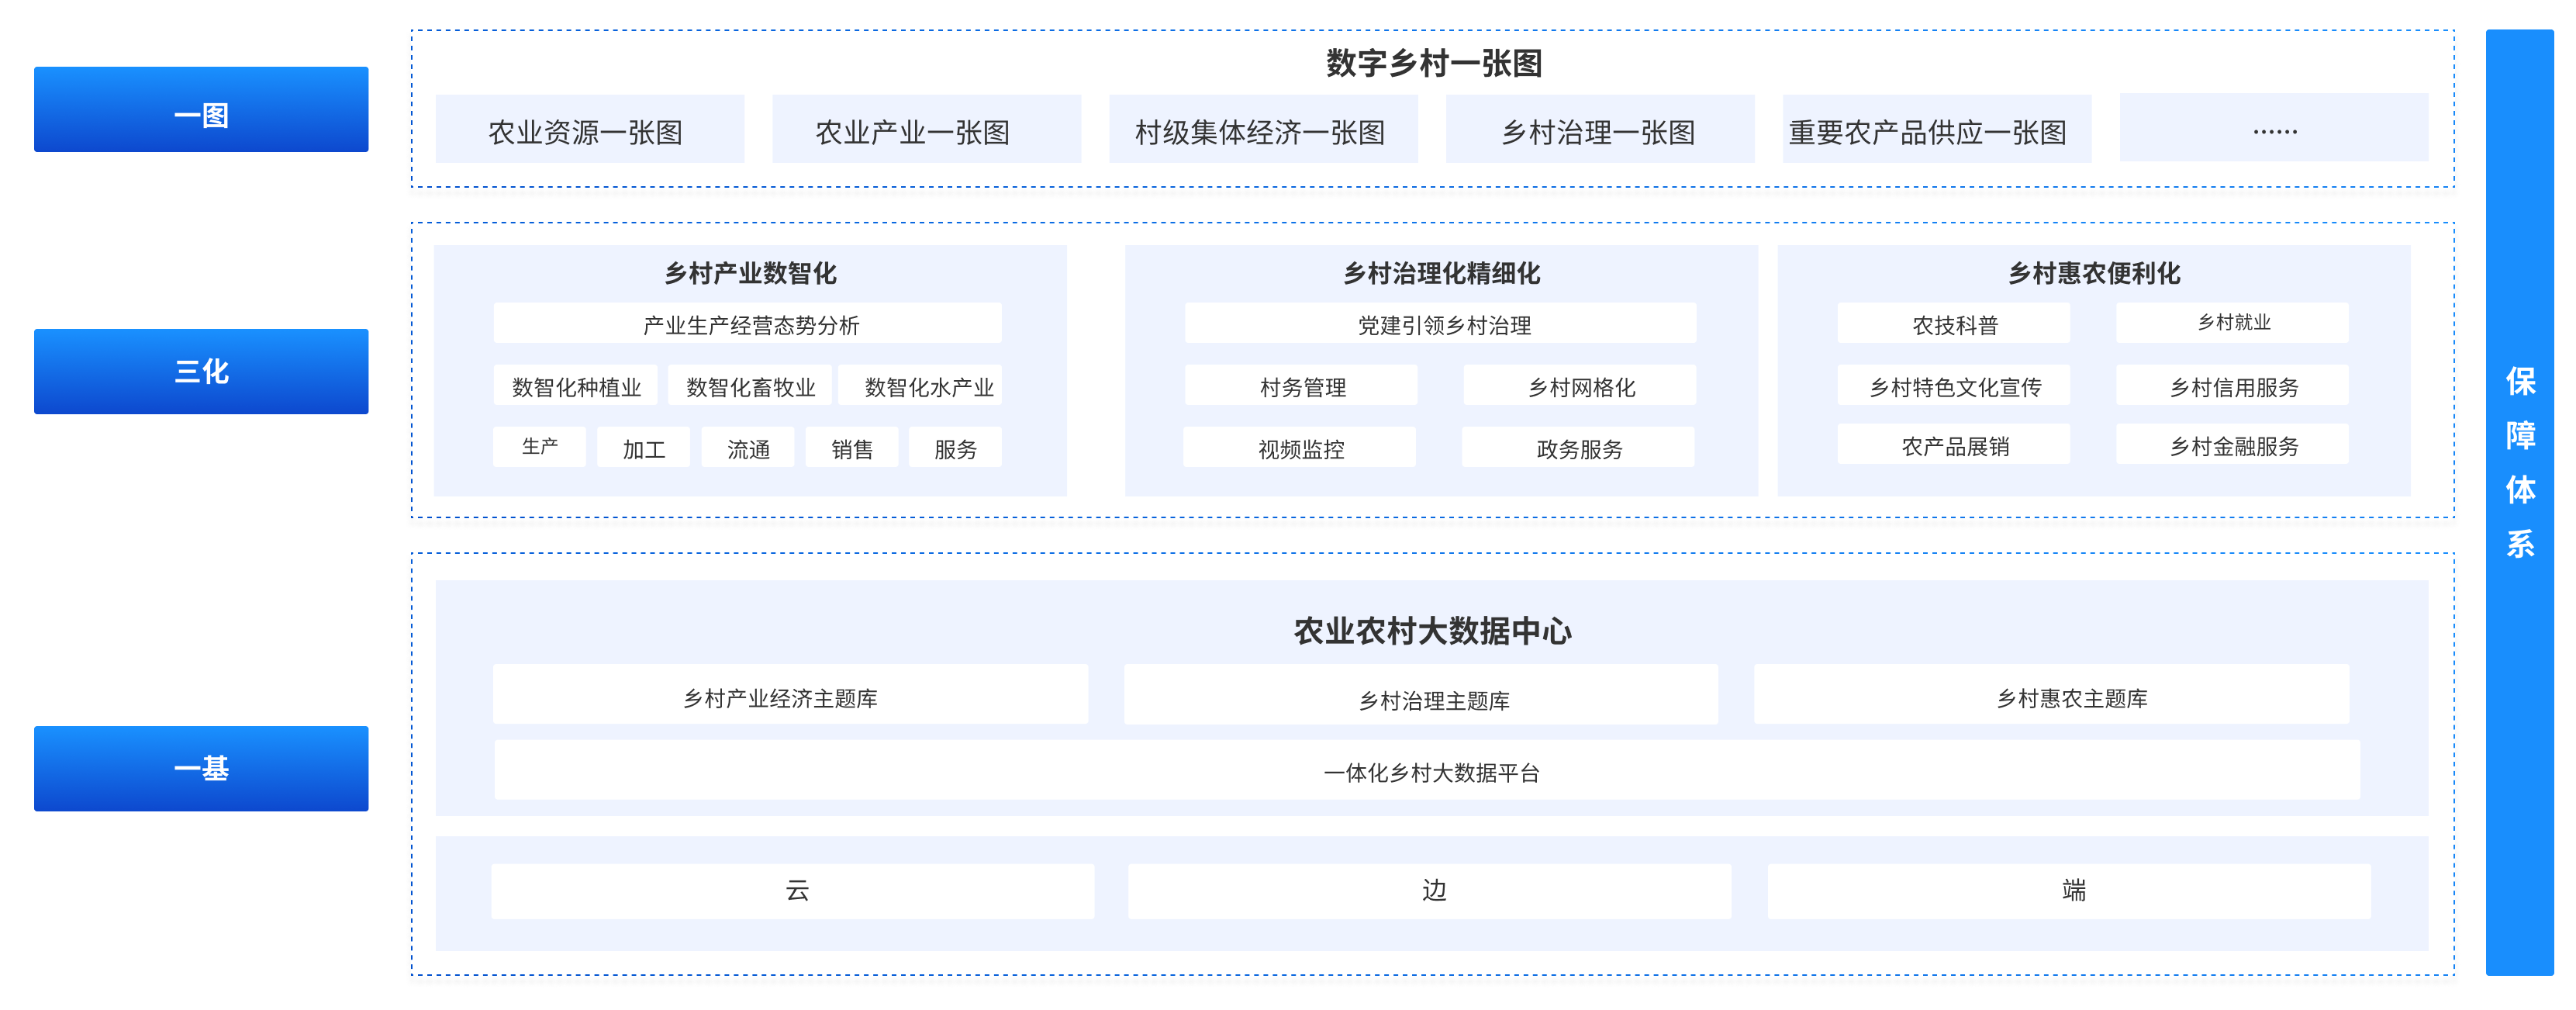Viewport: 2576px width, 1010px height.
Task: Click the ellipsis box in top row
Action: (2273, 128)
